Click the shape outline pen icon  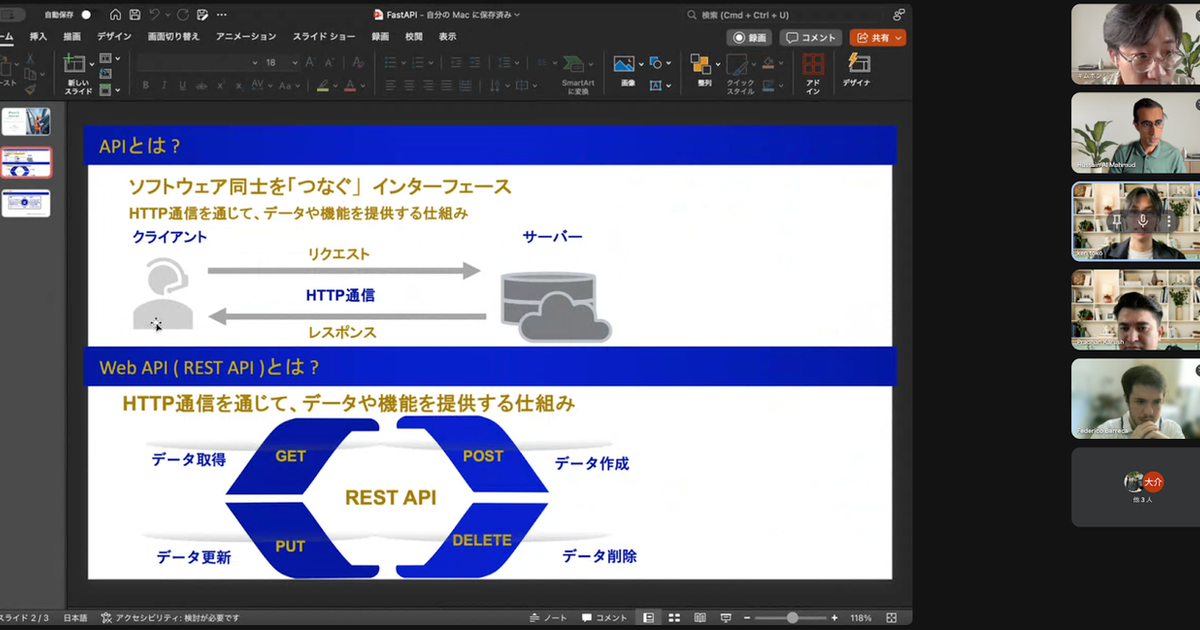pyautogui.click(x=767, y=86)
